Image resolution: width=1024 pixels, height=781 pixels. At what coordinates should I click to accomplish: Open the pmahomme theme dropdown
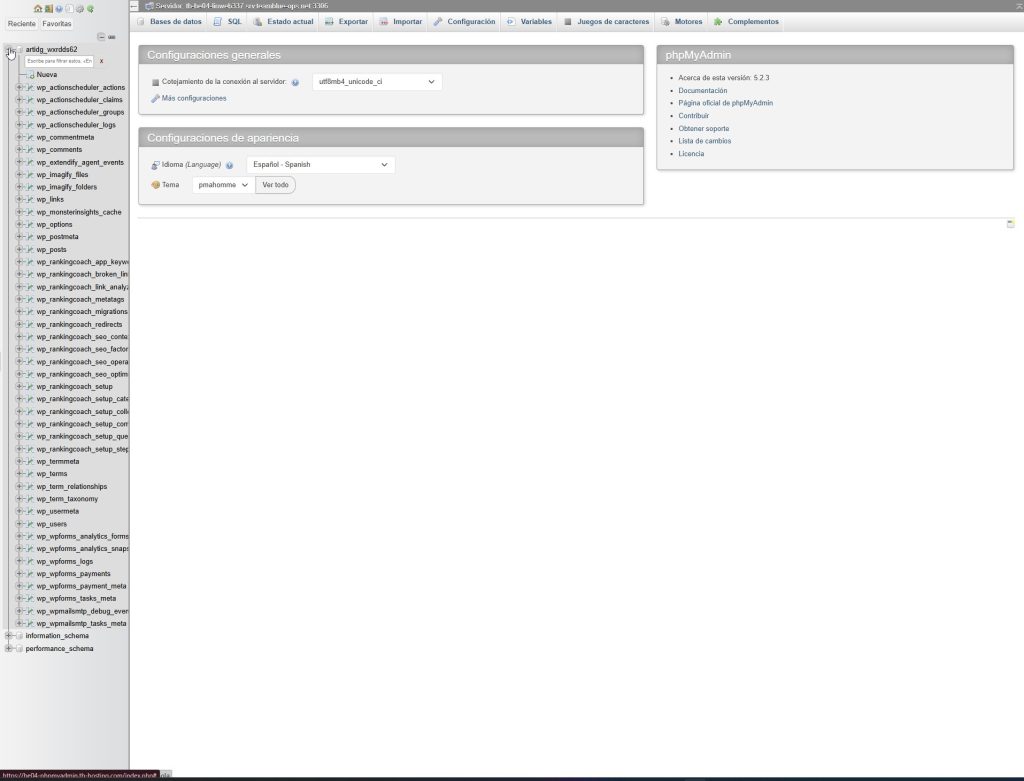223,185
